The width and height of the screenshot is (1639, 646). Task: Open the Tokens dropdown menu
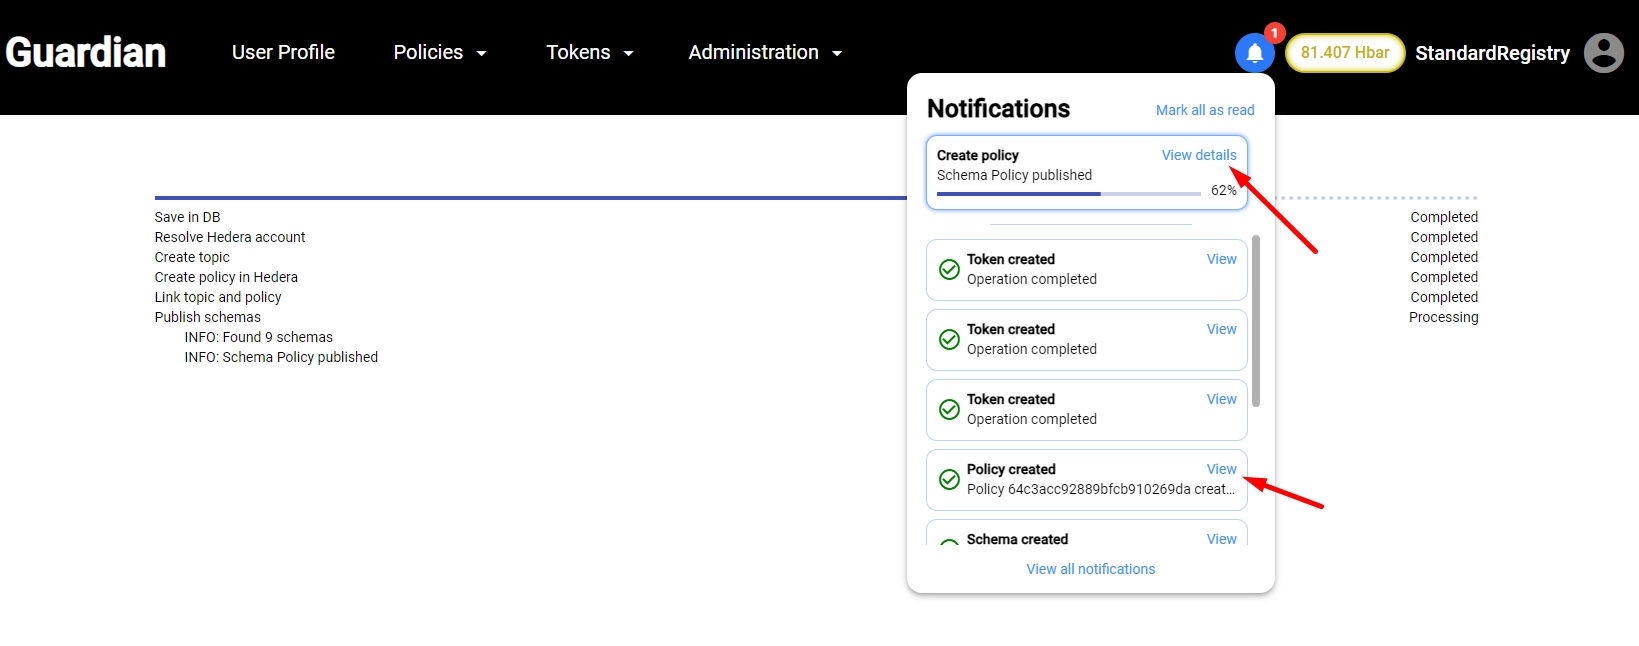coord(589,53)
